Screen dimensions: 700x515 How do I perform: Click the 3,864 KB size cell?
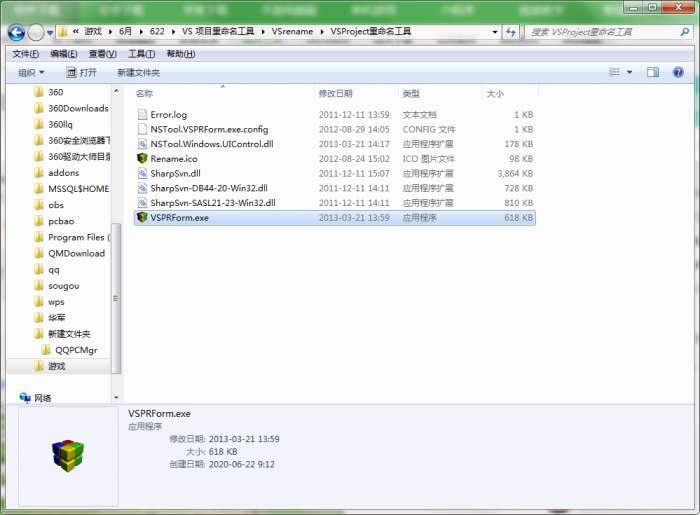515,173
